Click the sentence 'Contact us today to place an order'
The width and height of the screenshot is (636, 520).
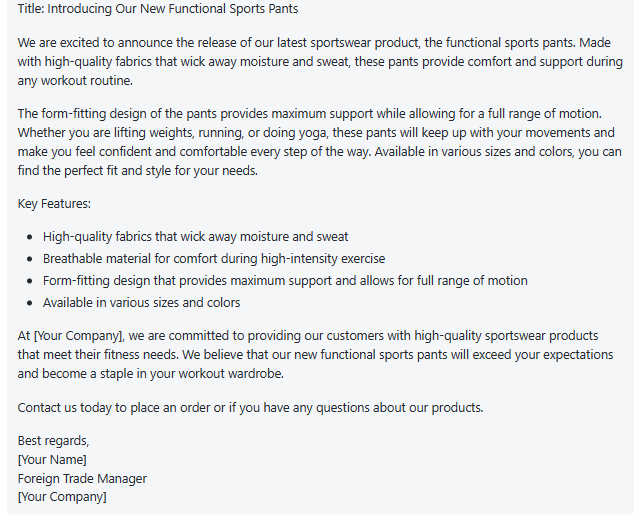tap(251, 408)
